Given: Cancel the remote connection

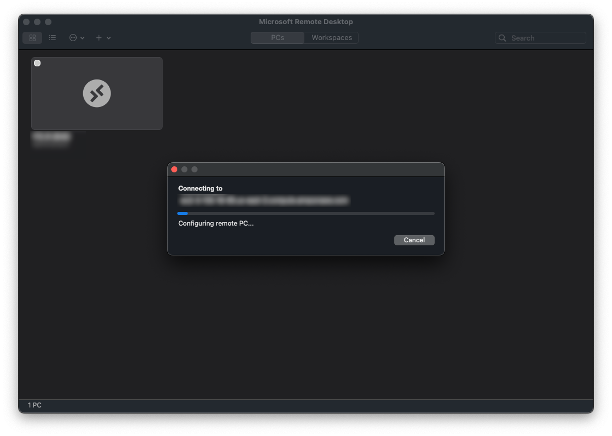Looking at the screenshot, I should (414, 240).
